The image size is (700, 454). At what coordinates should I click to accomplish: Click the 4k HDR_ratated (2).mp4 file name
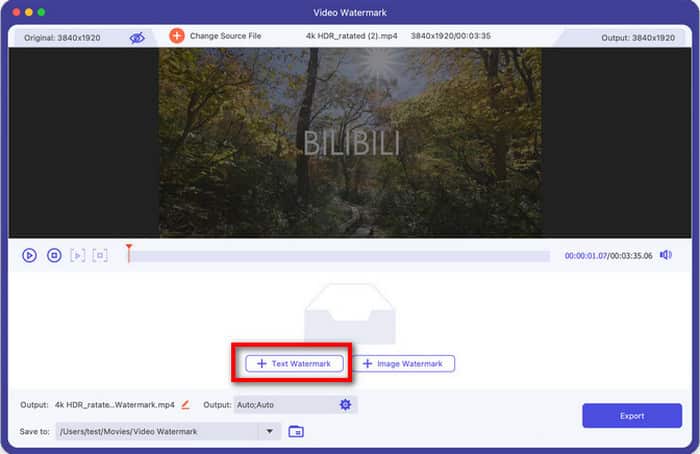pos(352,36)
